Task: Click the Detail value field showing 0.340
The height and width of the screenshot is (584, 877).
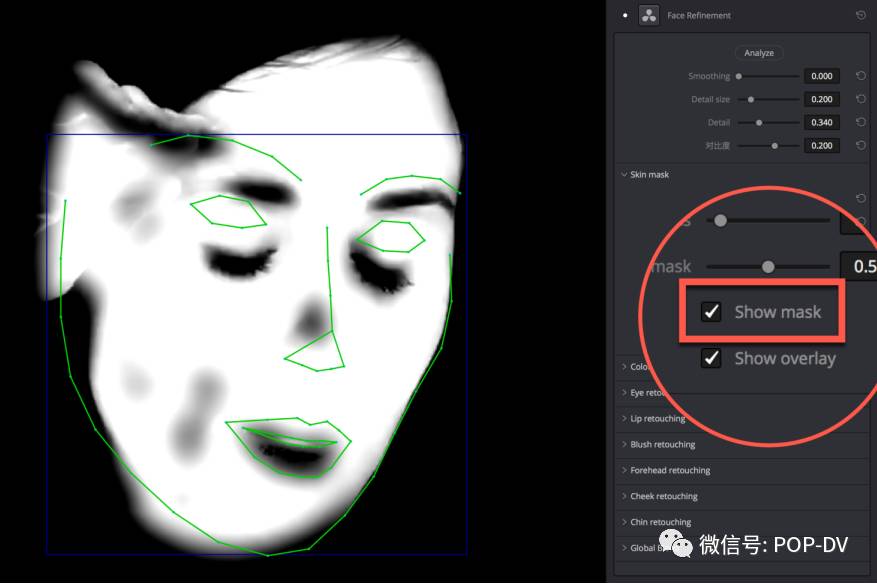Action: tap(822, 122)
